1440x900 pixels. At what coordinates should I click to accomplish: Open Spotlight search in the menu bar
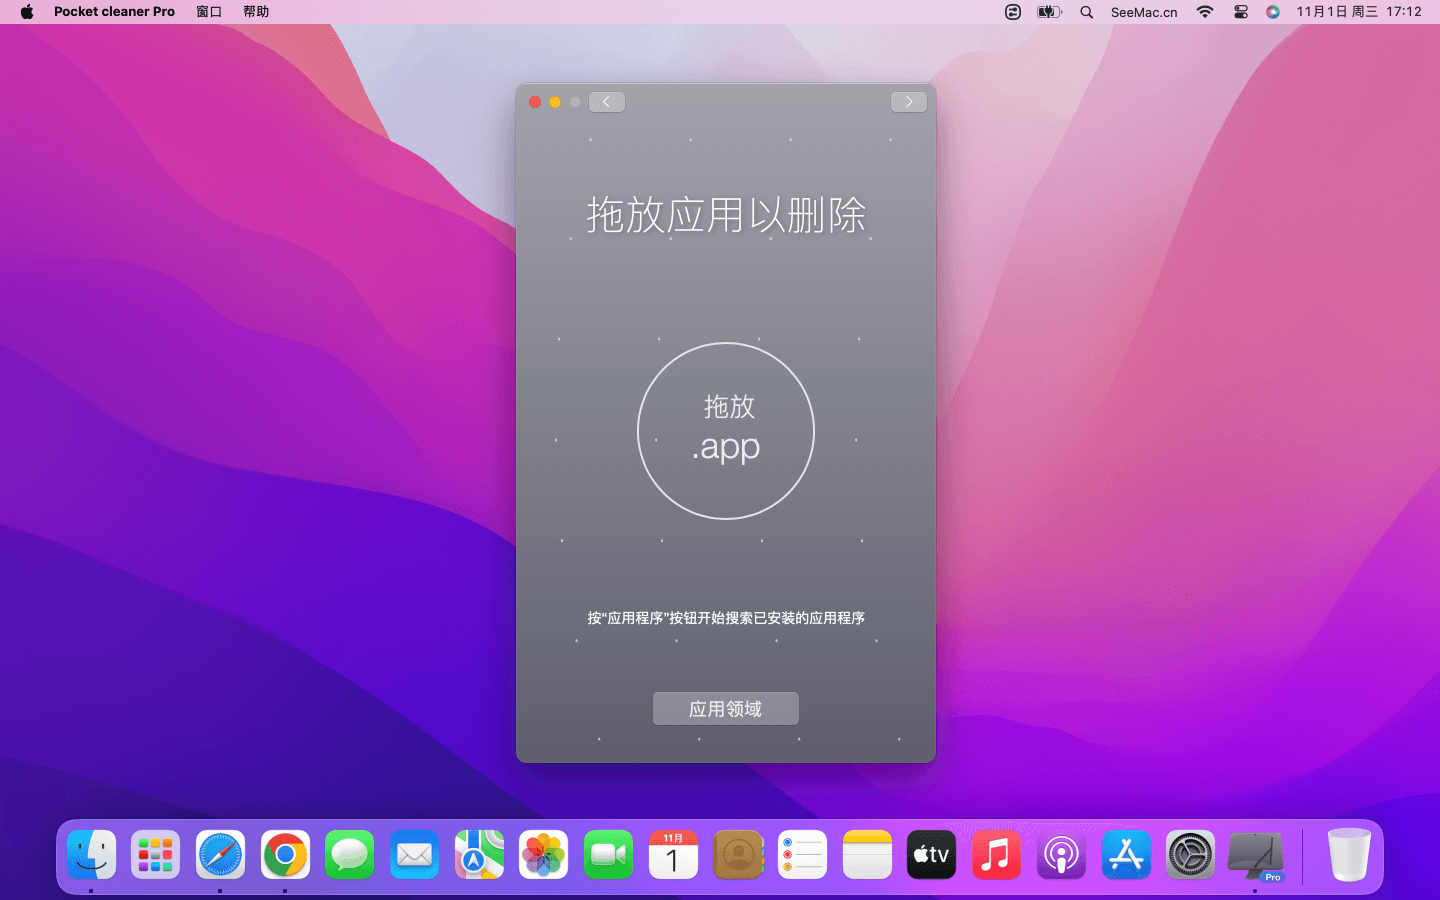point(1086,12)
